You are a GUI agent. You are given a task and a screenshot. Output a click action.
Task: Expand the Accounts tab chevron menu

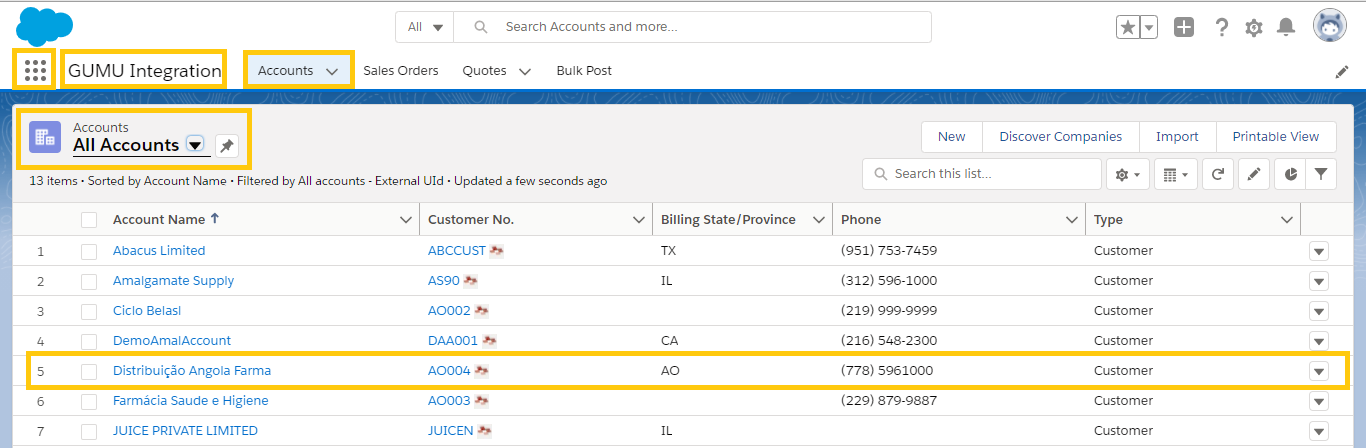332,71
